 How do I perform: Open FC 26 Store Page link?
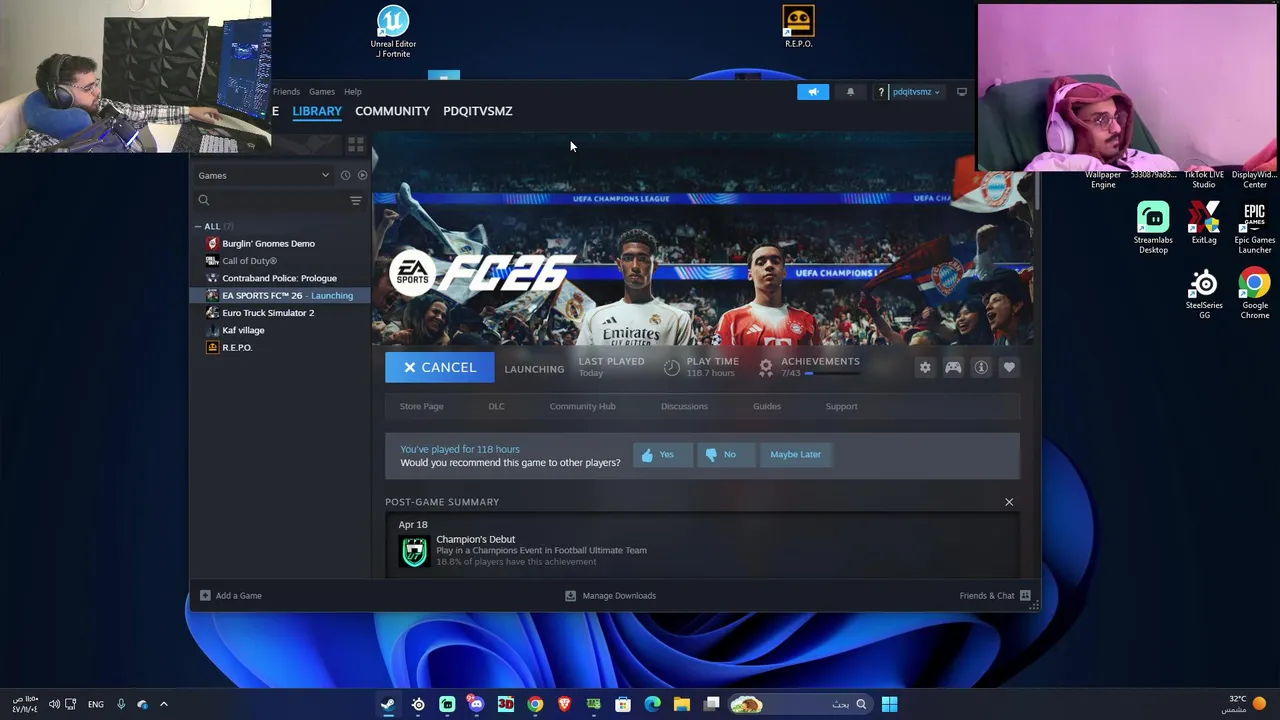click(421, 406)
